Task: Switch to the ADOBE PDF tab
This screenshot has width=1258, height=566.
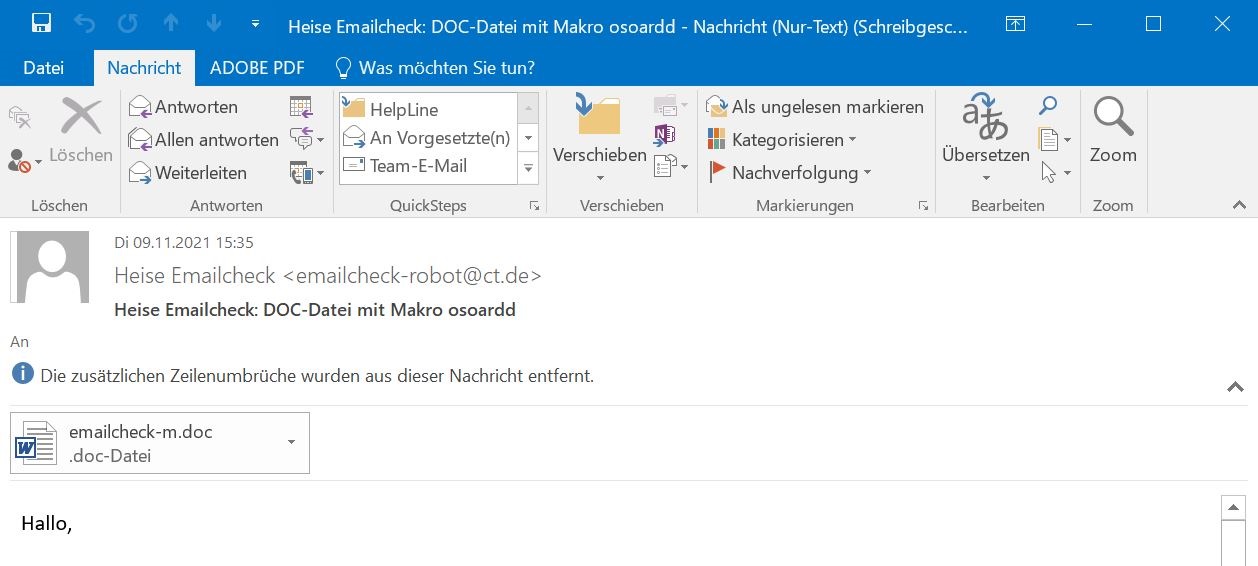Action: (x=257, y=68)
